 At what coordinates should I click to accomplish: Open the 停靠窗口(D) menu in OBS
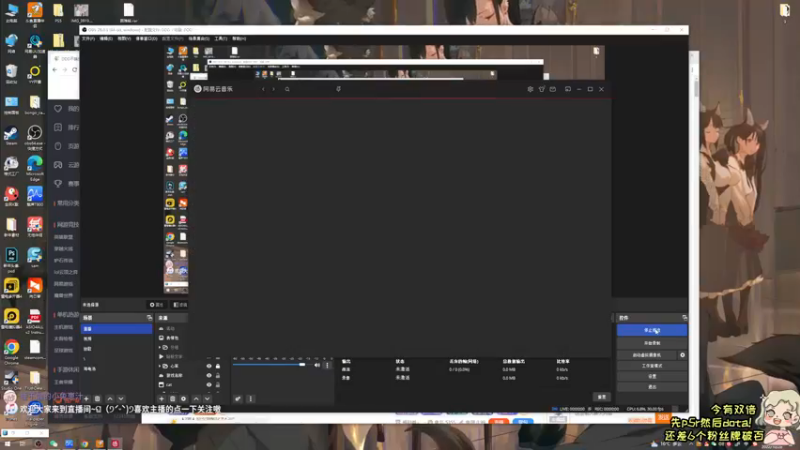[x=146, y=39]
